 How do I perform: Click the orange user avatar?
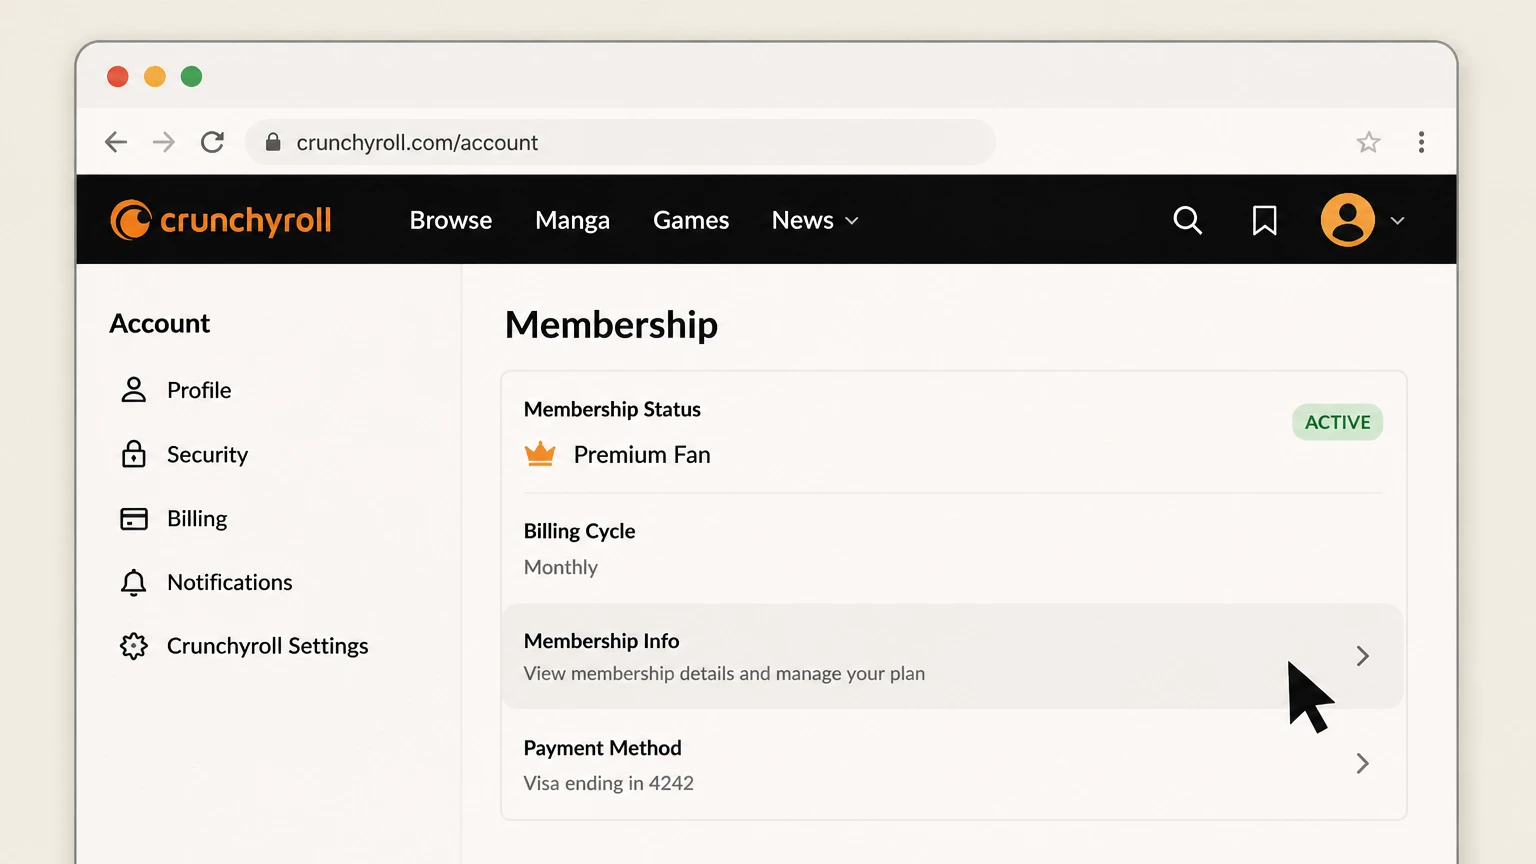pyautogui.click(x=1347, y=220)
